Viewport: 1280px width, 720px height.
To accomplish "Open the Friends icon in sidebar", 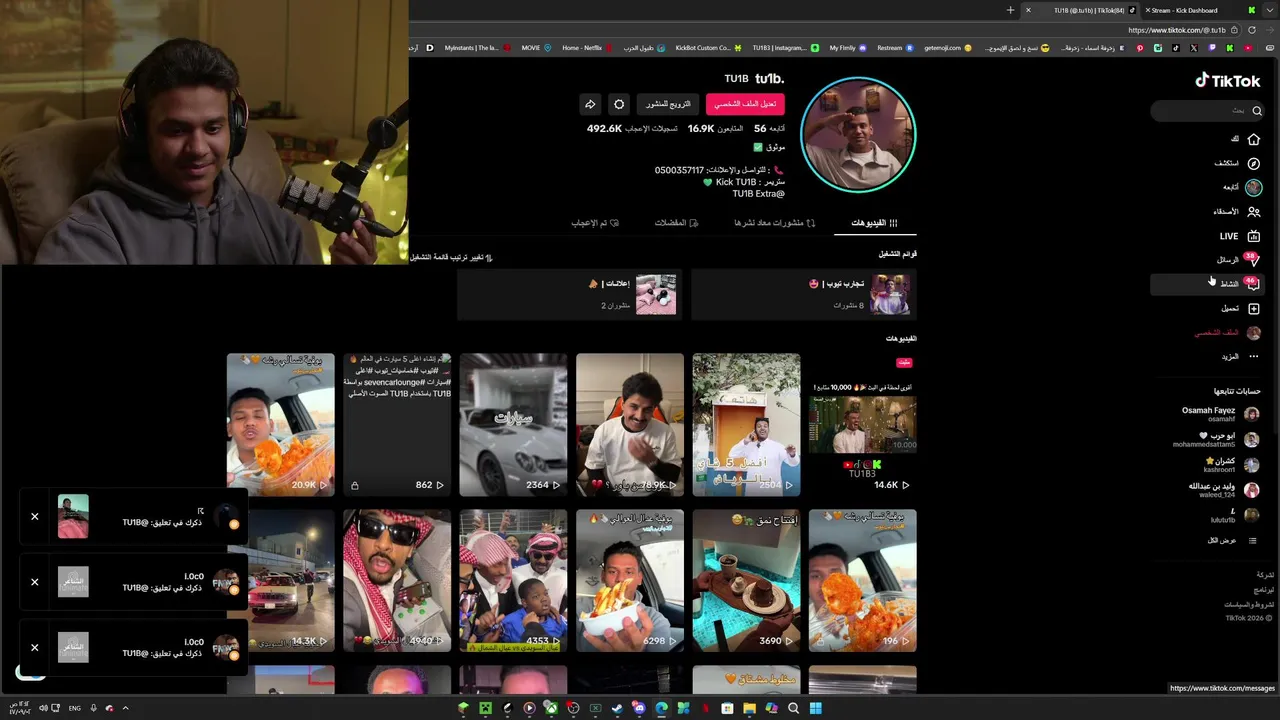I will coord(1253,212).
